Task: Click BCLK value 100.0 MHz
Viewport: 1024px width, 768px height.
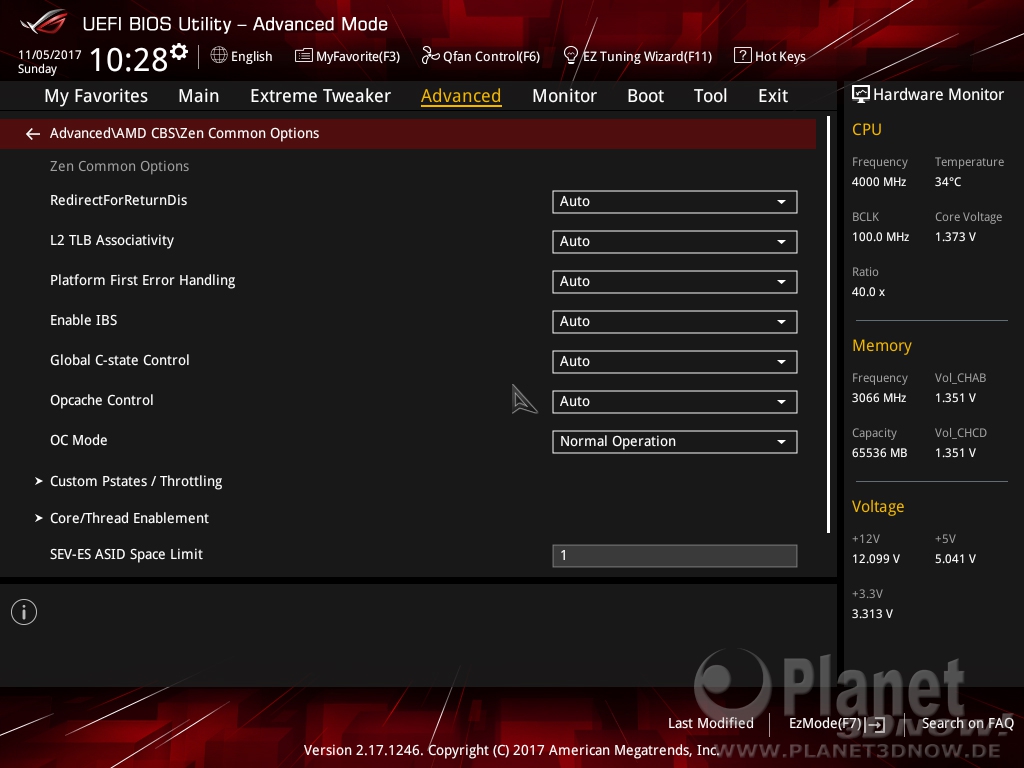Action: [x=880, y=237]
